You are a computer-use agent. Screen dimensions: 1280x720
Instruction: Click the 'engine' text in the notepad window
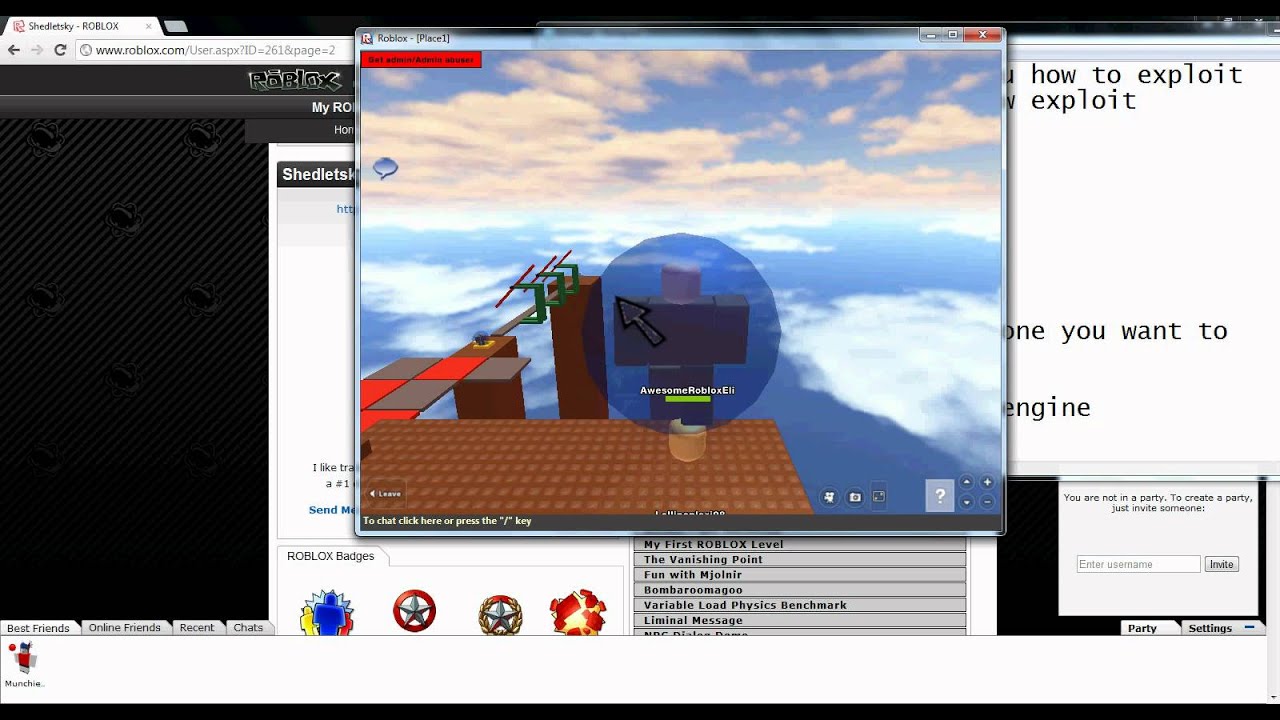(x=1046, y=408)
